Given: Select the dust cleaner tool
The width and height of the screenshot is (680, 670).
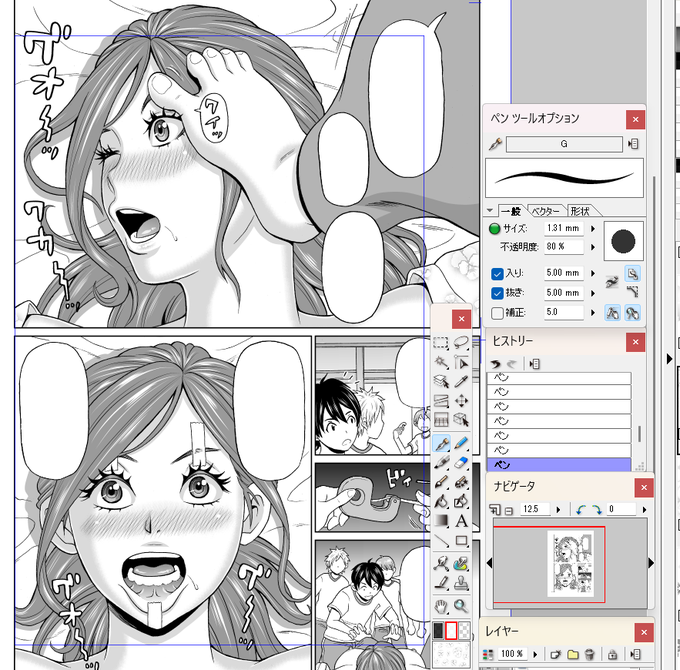Looking at the screenshot, I should click(461, 564).
